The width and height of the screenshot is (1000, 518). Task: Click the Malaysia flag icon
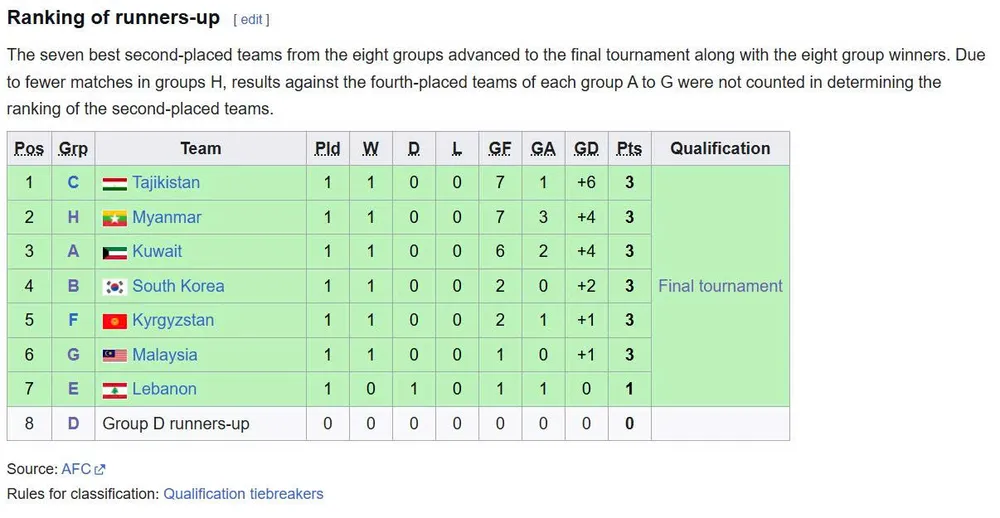pyautogui.click(x=115, y=355)
